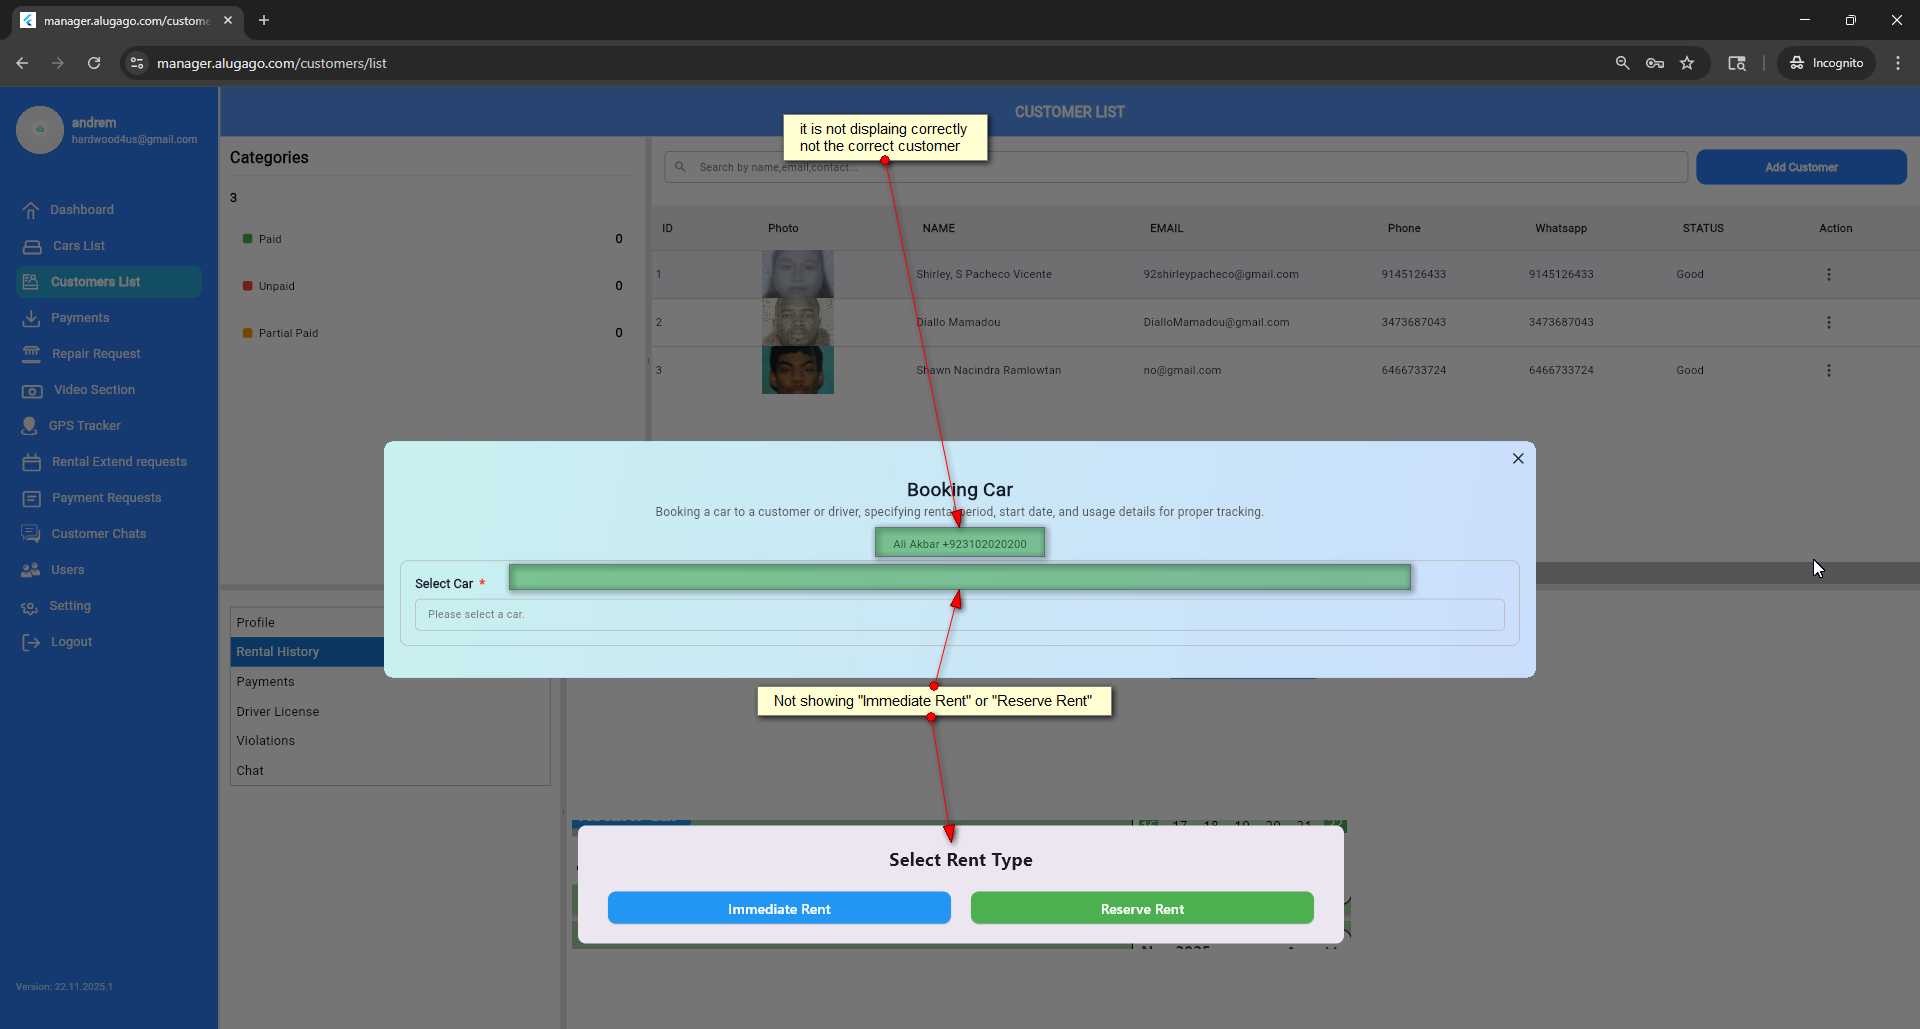
Task: Click the GPS Tracker icon
Action: [30, 426]
